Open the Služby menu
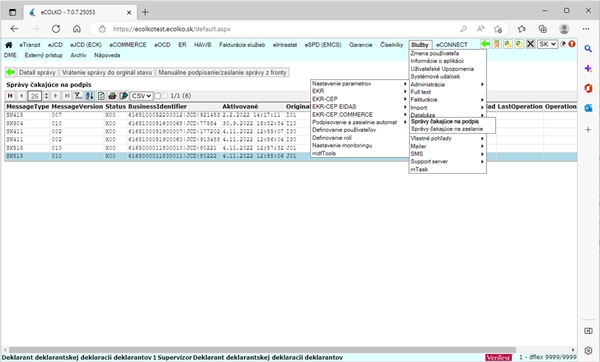 420,45
